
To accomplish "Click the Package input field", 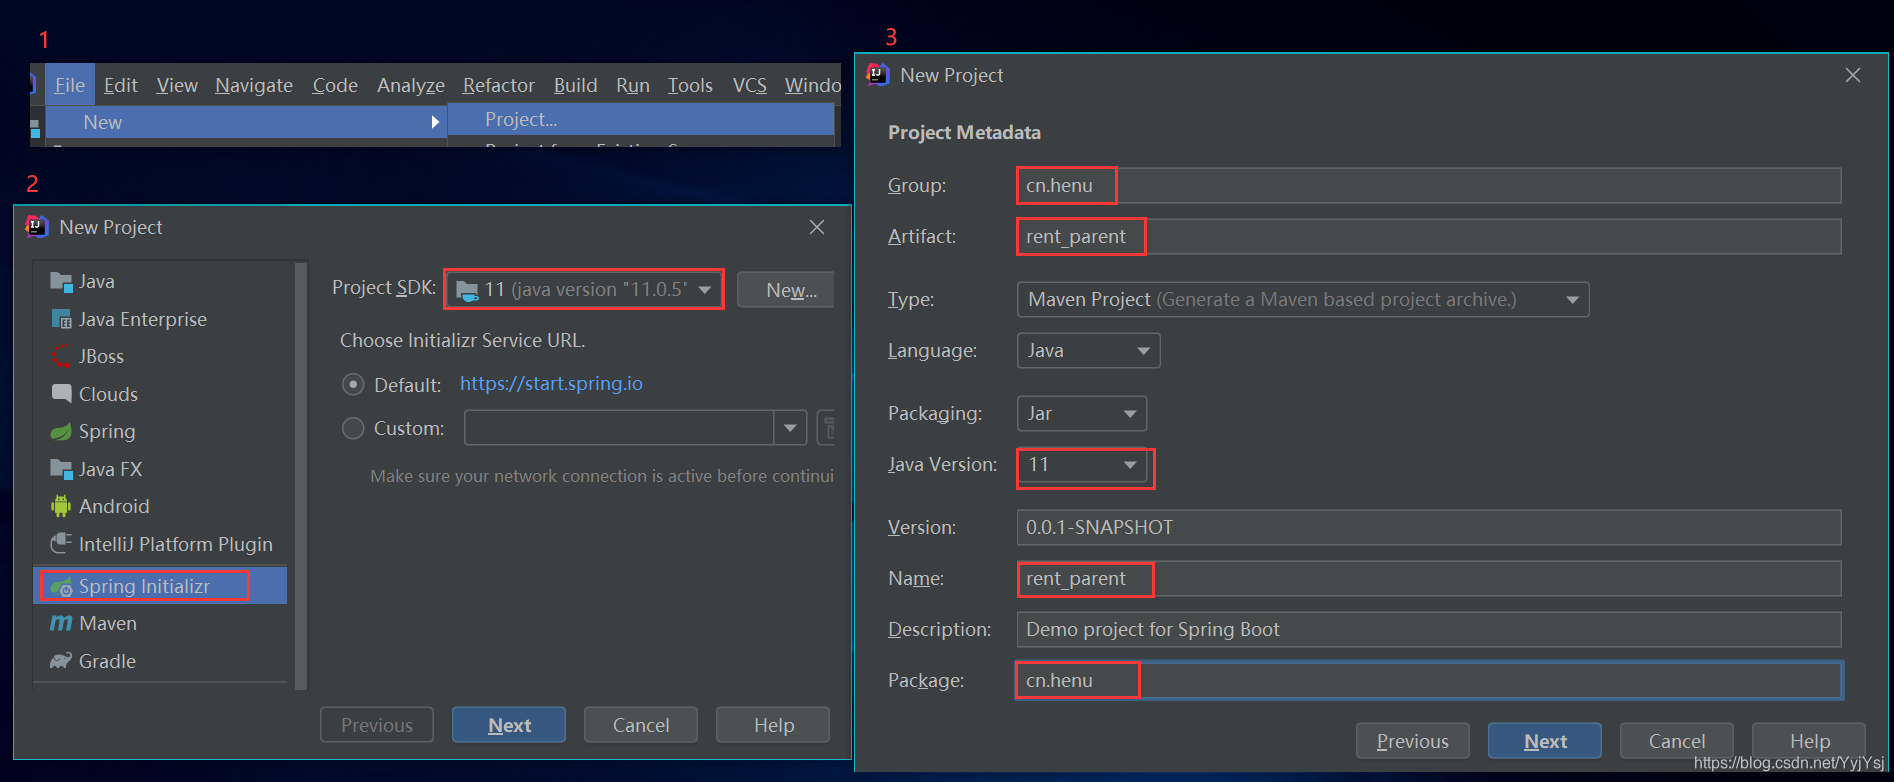I will tap(1429, 681).
